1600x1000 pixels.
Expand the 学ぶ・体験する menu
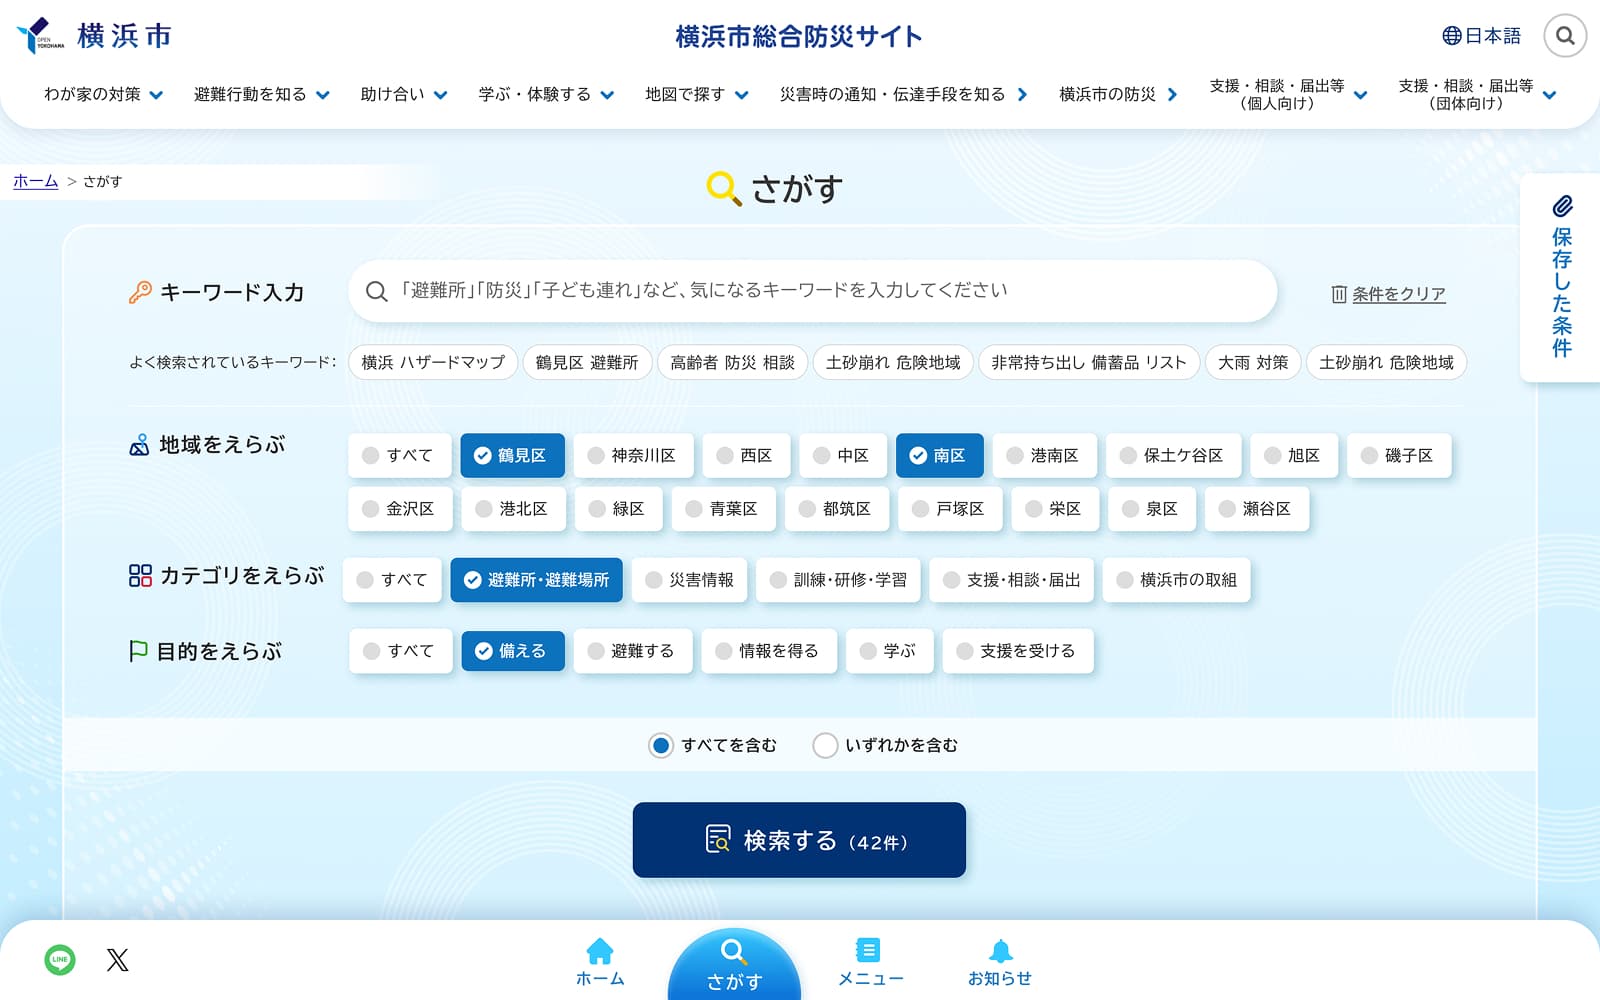coord(546,94)
